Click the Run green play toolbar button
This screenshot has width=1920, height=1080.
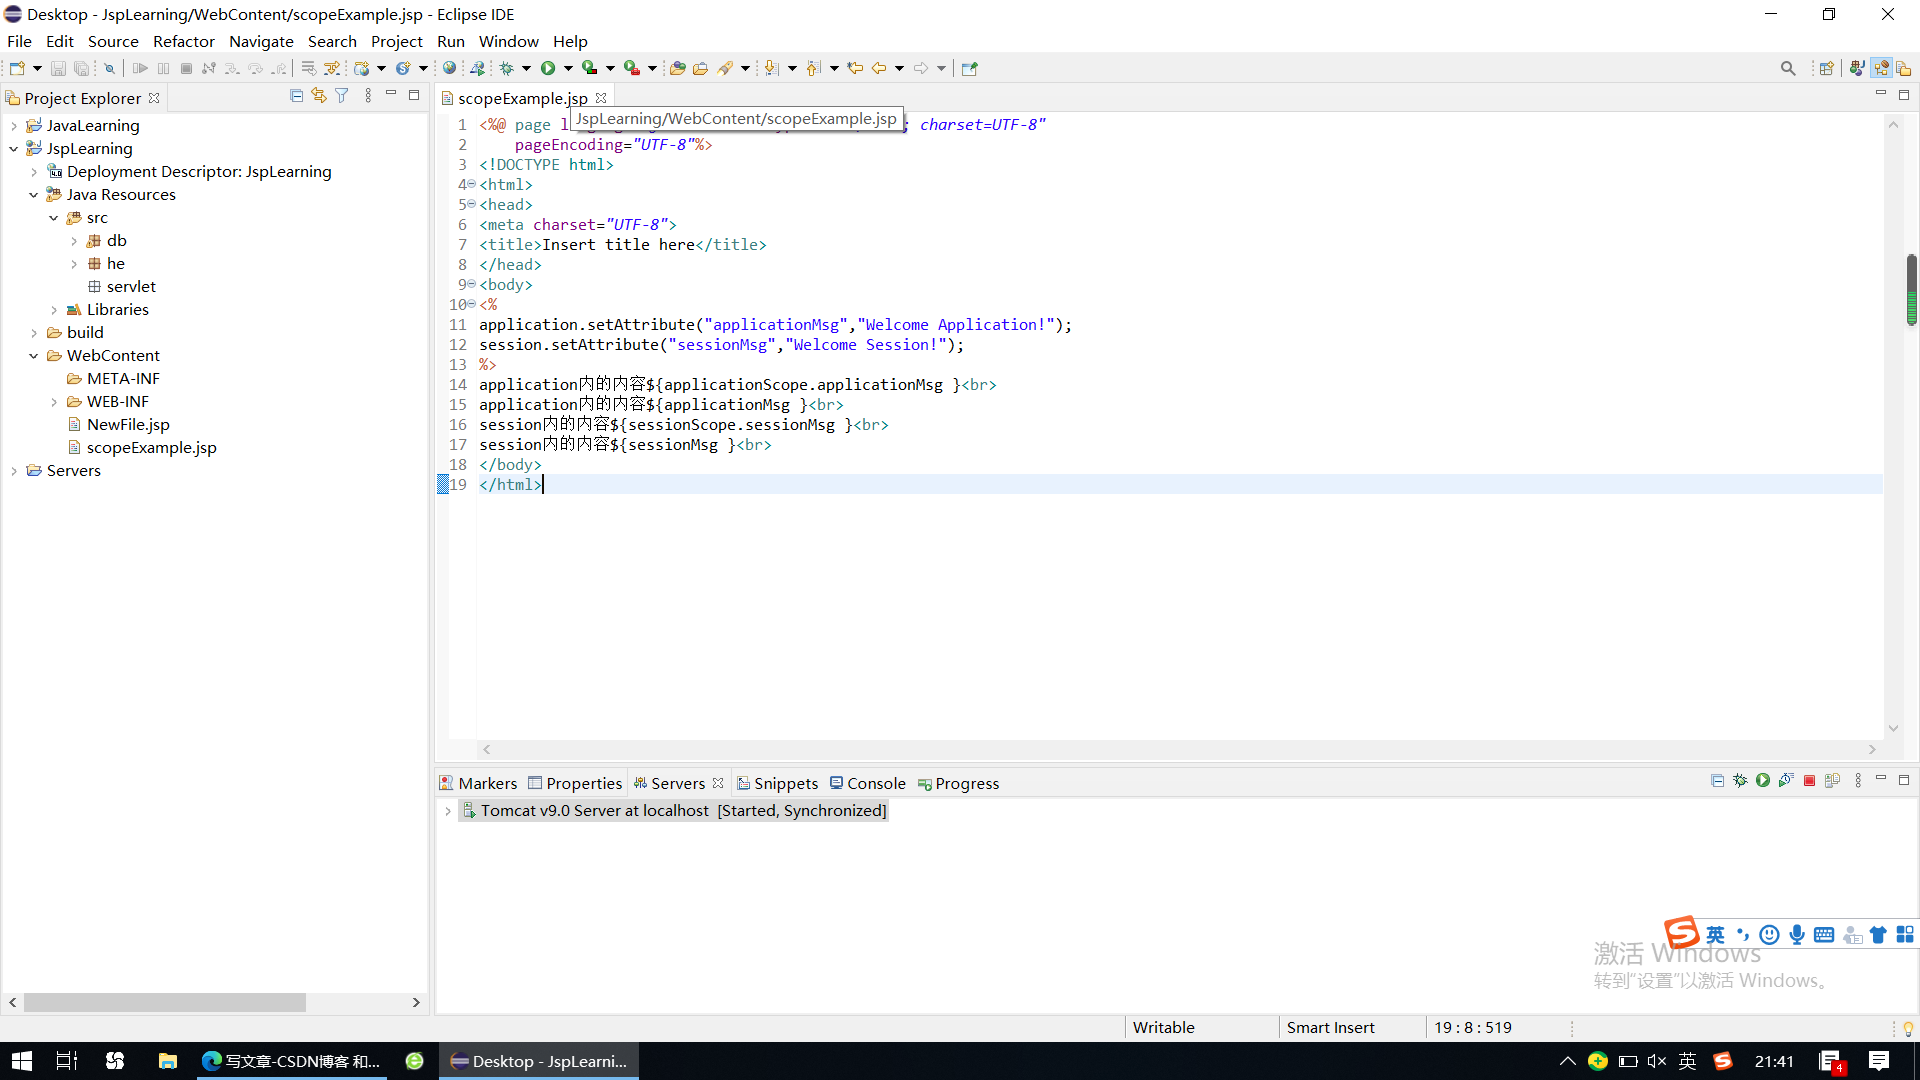coord(548,68)
